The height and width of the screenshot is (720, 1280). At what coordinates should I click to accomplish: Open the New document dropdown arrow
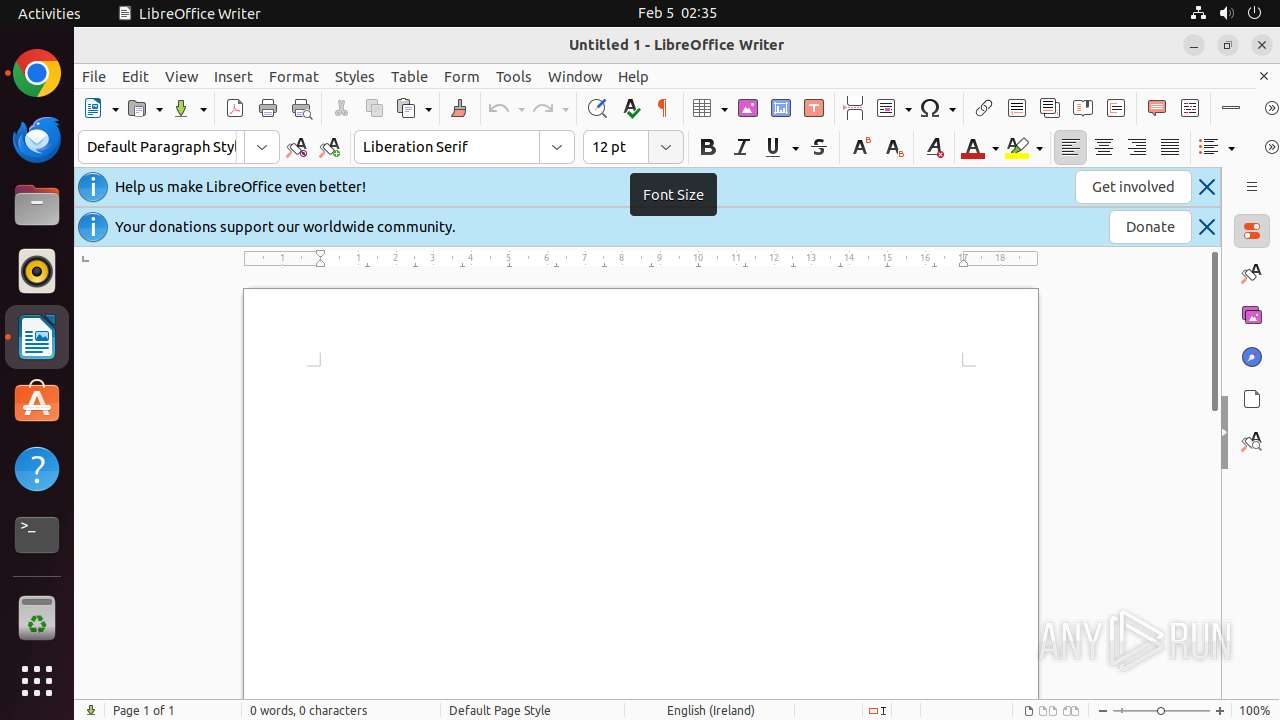[115, 109]
